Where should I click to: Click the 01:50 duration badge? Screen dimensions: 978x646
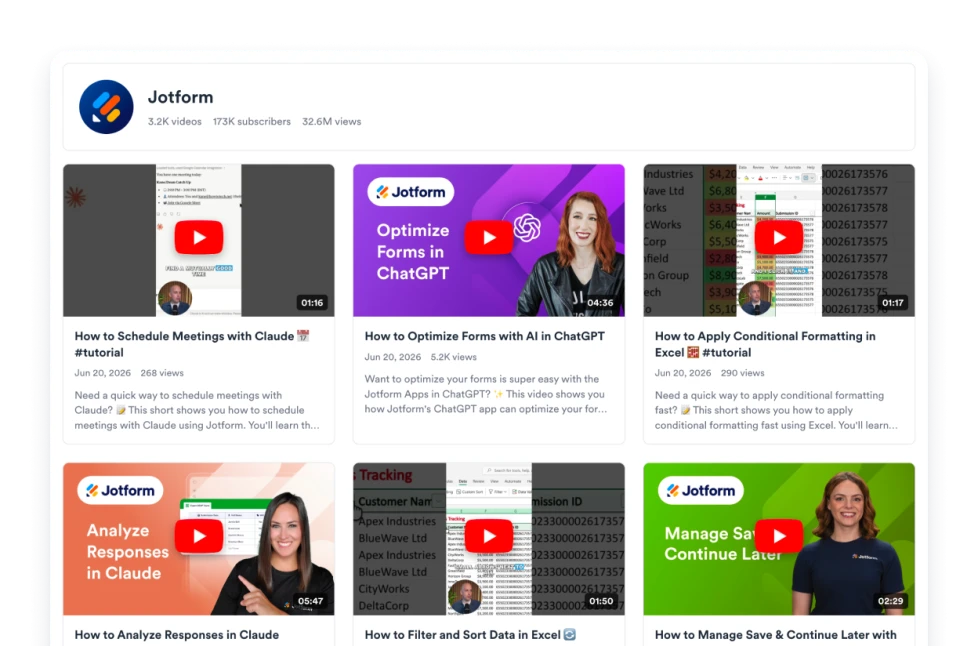[x=601, y=601]
